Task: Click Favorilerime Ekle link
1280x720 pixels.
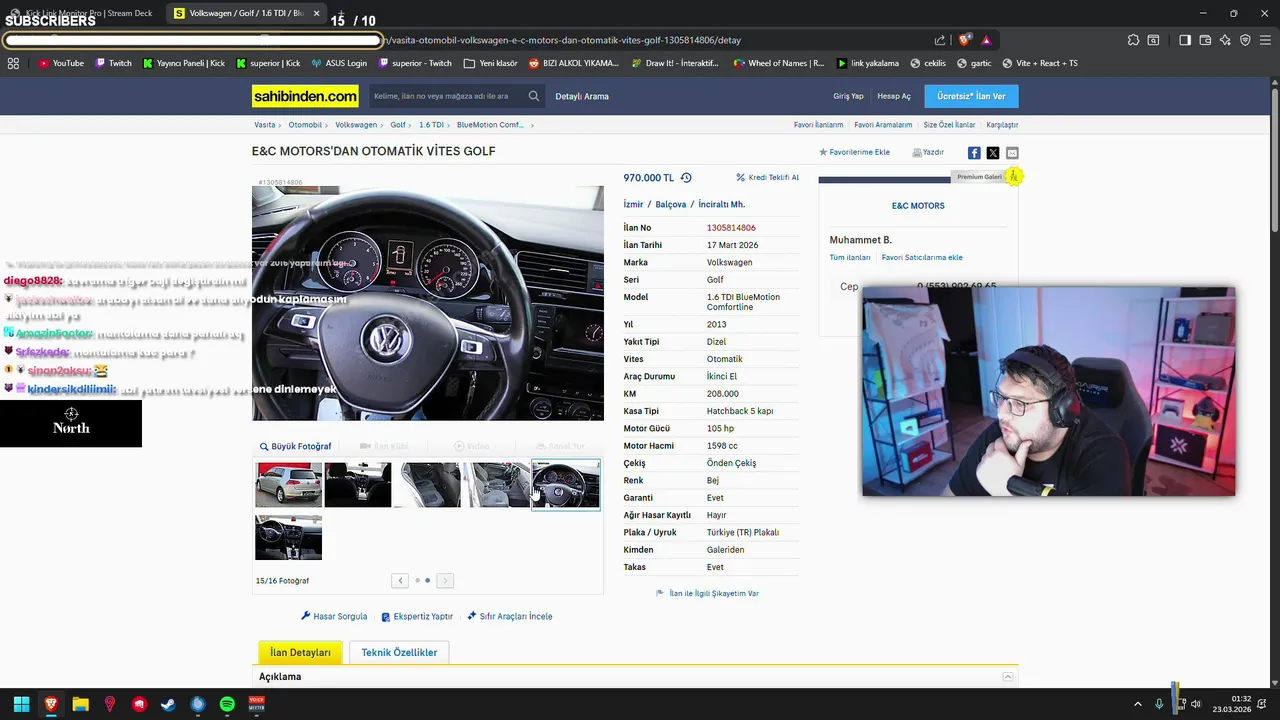Action: click(854, 152)
